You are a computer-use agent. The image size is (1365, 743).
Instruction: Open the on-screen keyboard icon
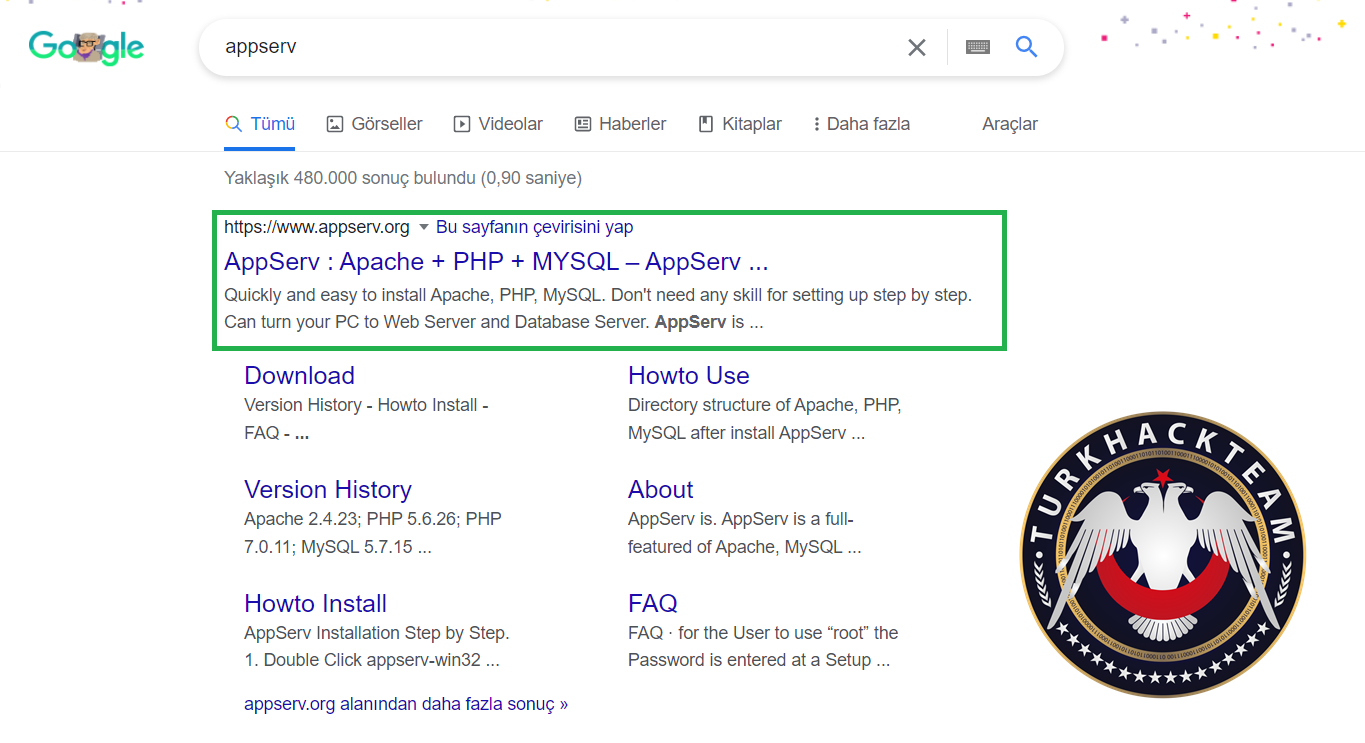click(978, 47)
